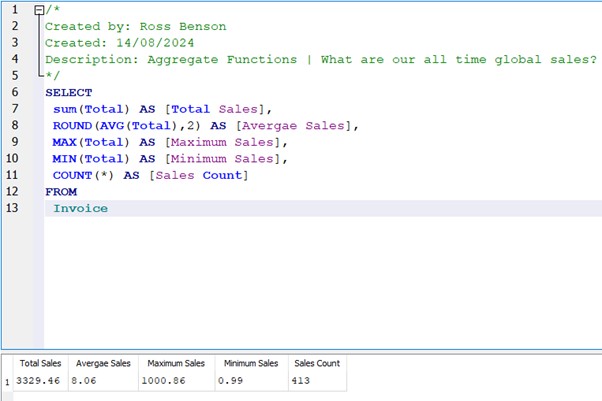Place cursor on the Invoice table name

click(x=80, y=208)
